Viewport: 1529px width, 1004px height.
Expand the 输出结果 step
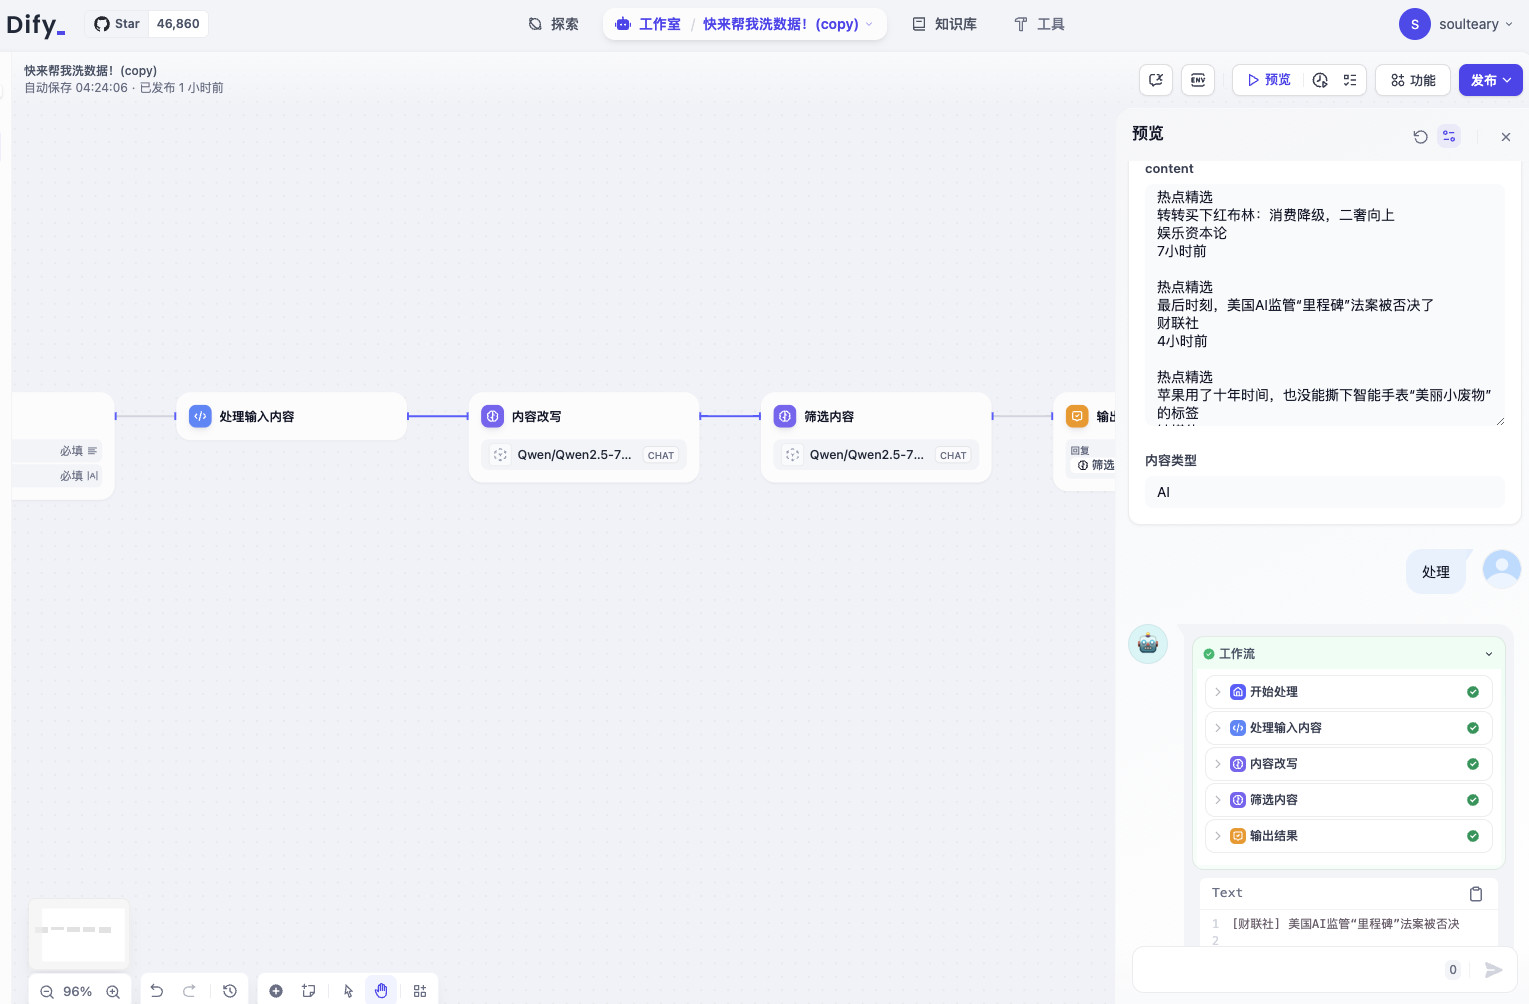(1348, 836)
